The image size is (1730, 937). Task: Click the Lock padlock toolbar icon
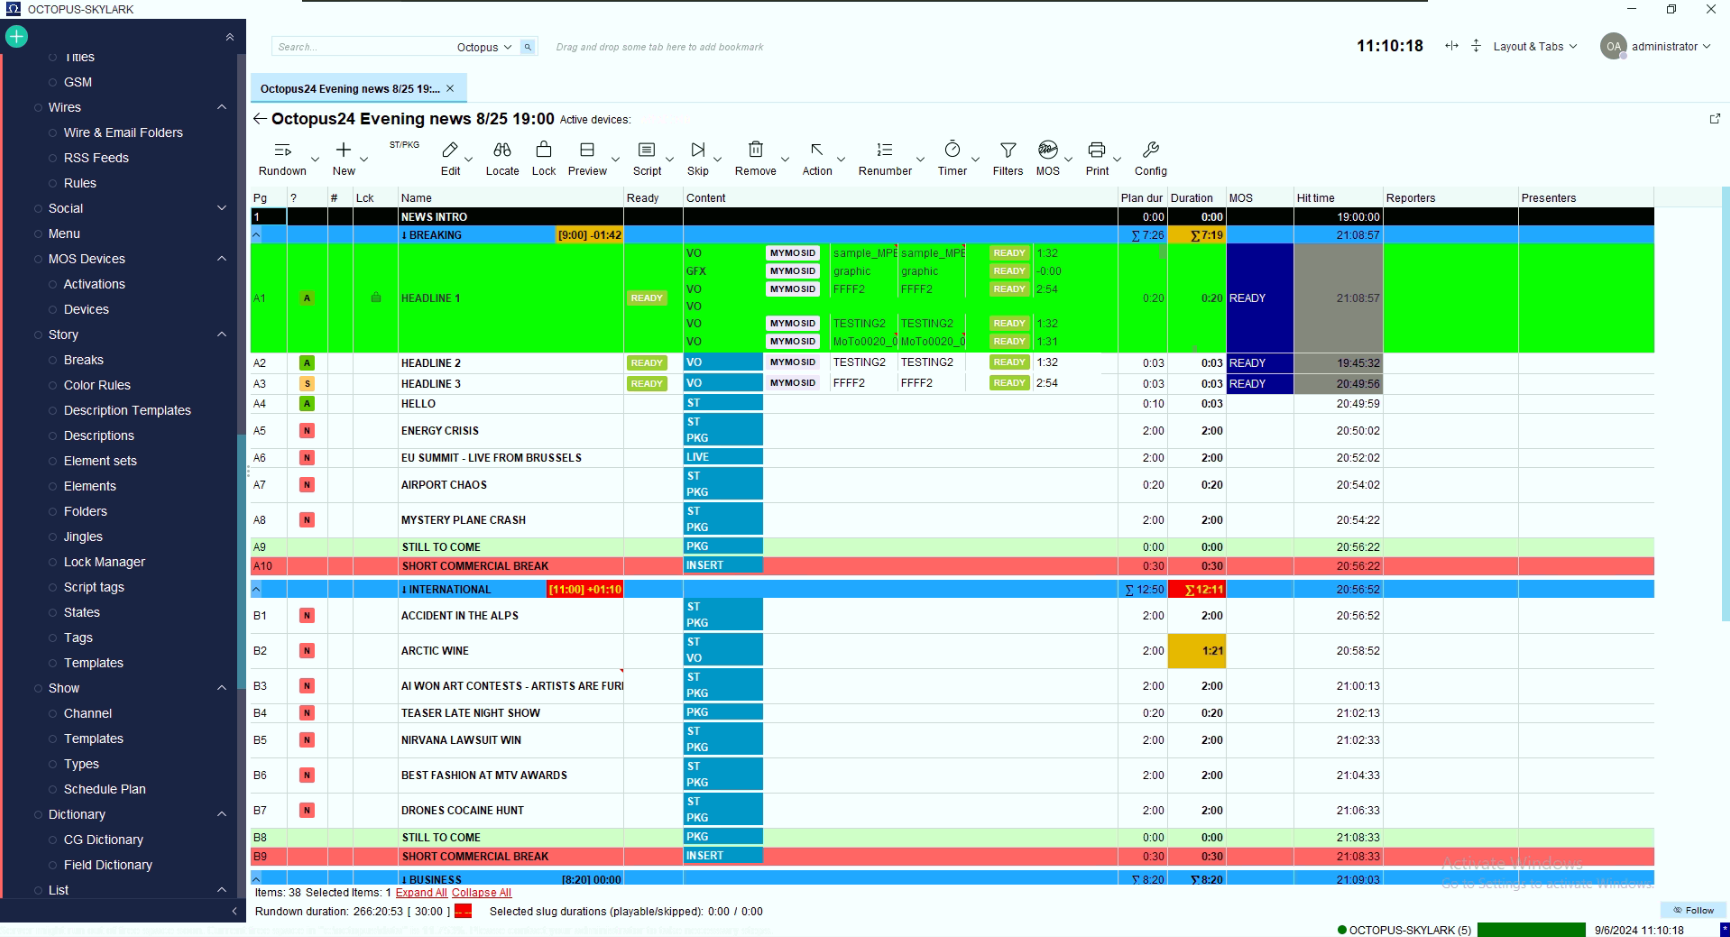click(543, 150)
